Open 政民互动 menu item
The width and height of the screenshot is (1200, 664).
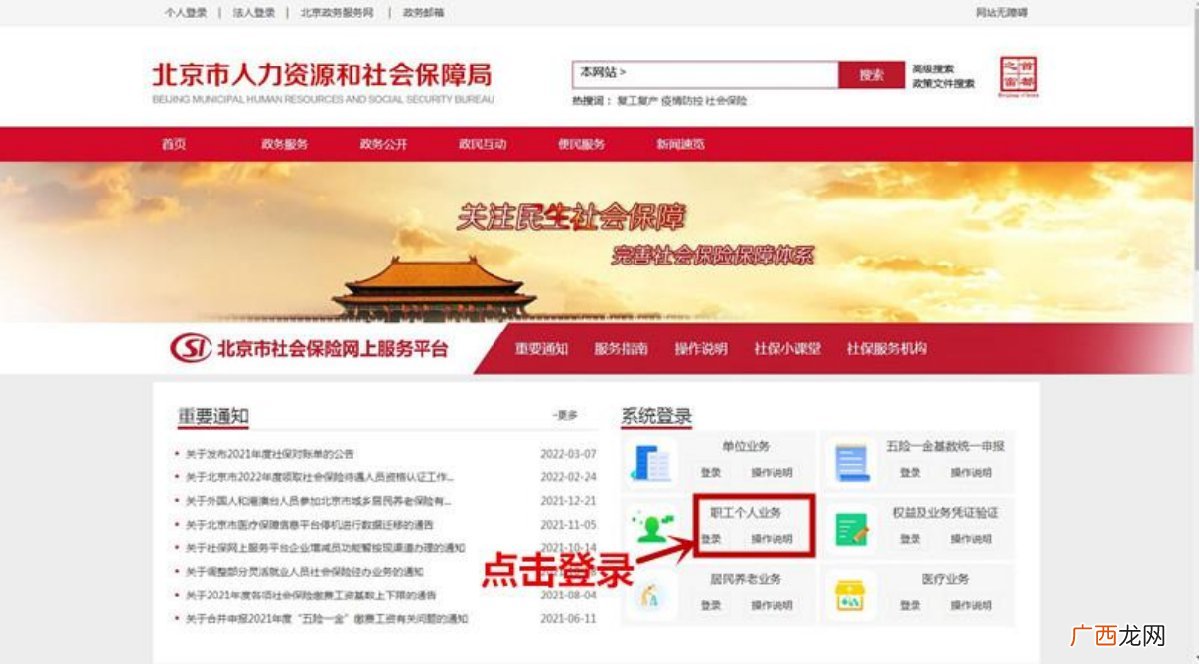[x=483, y=144]
